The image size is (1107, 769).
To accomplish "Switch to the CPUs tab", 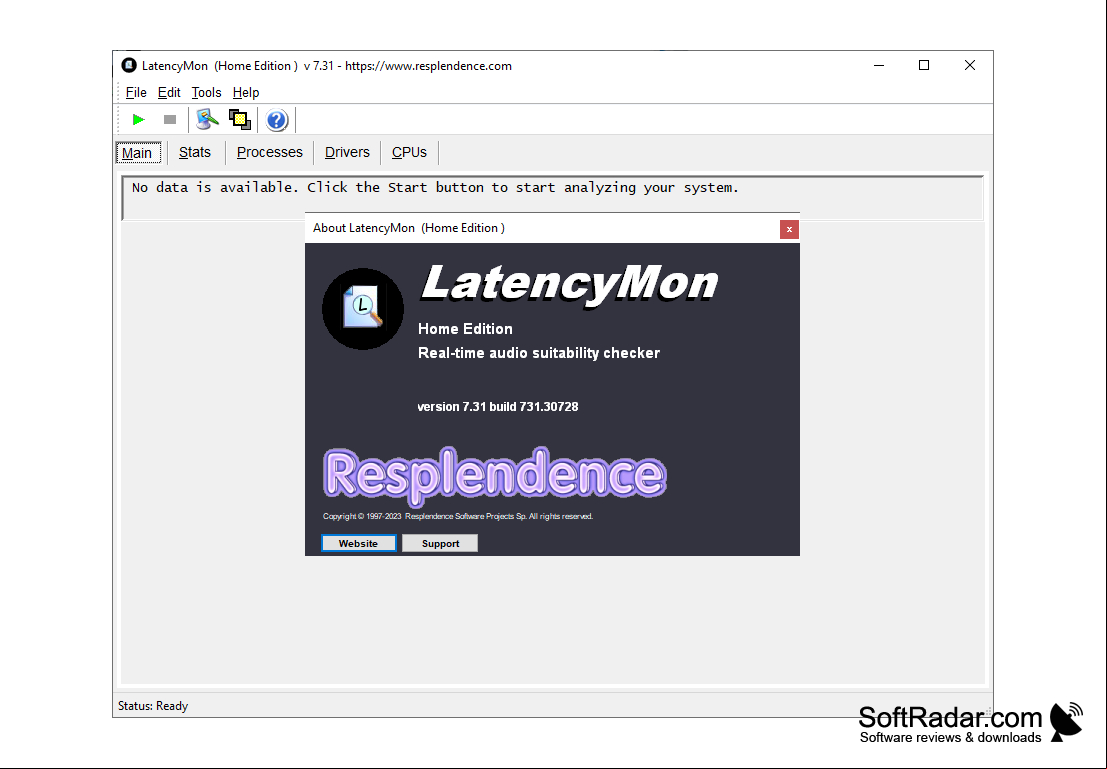I will pyautogui.click(x=409, y=153).
